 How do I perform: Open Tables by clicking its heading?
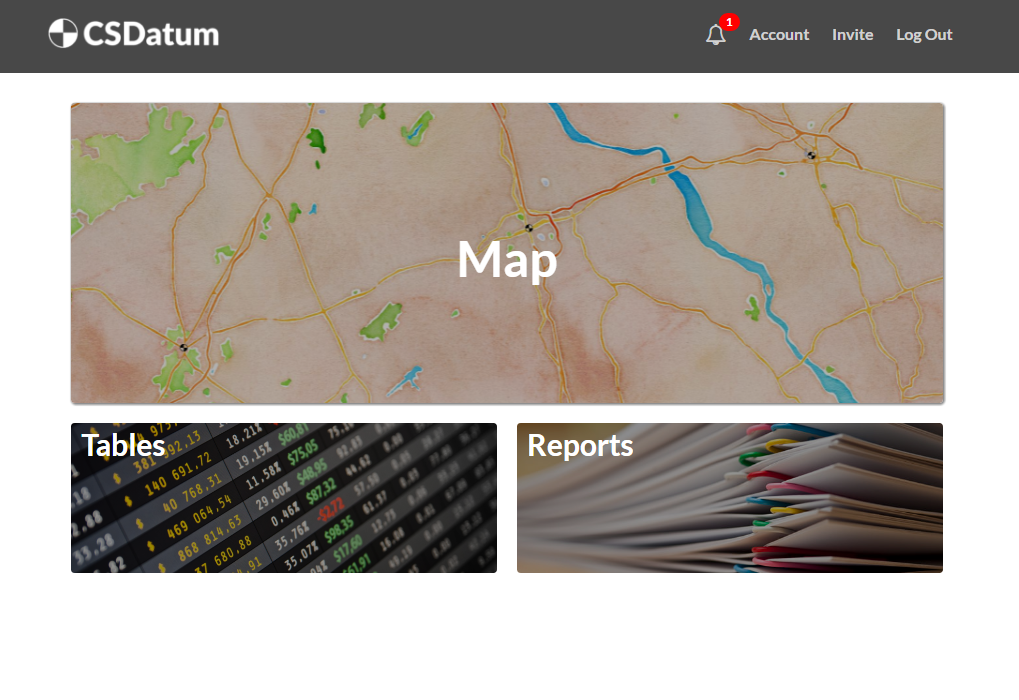click(123, 445)
